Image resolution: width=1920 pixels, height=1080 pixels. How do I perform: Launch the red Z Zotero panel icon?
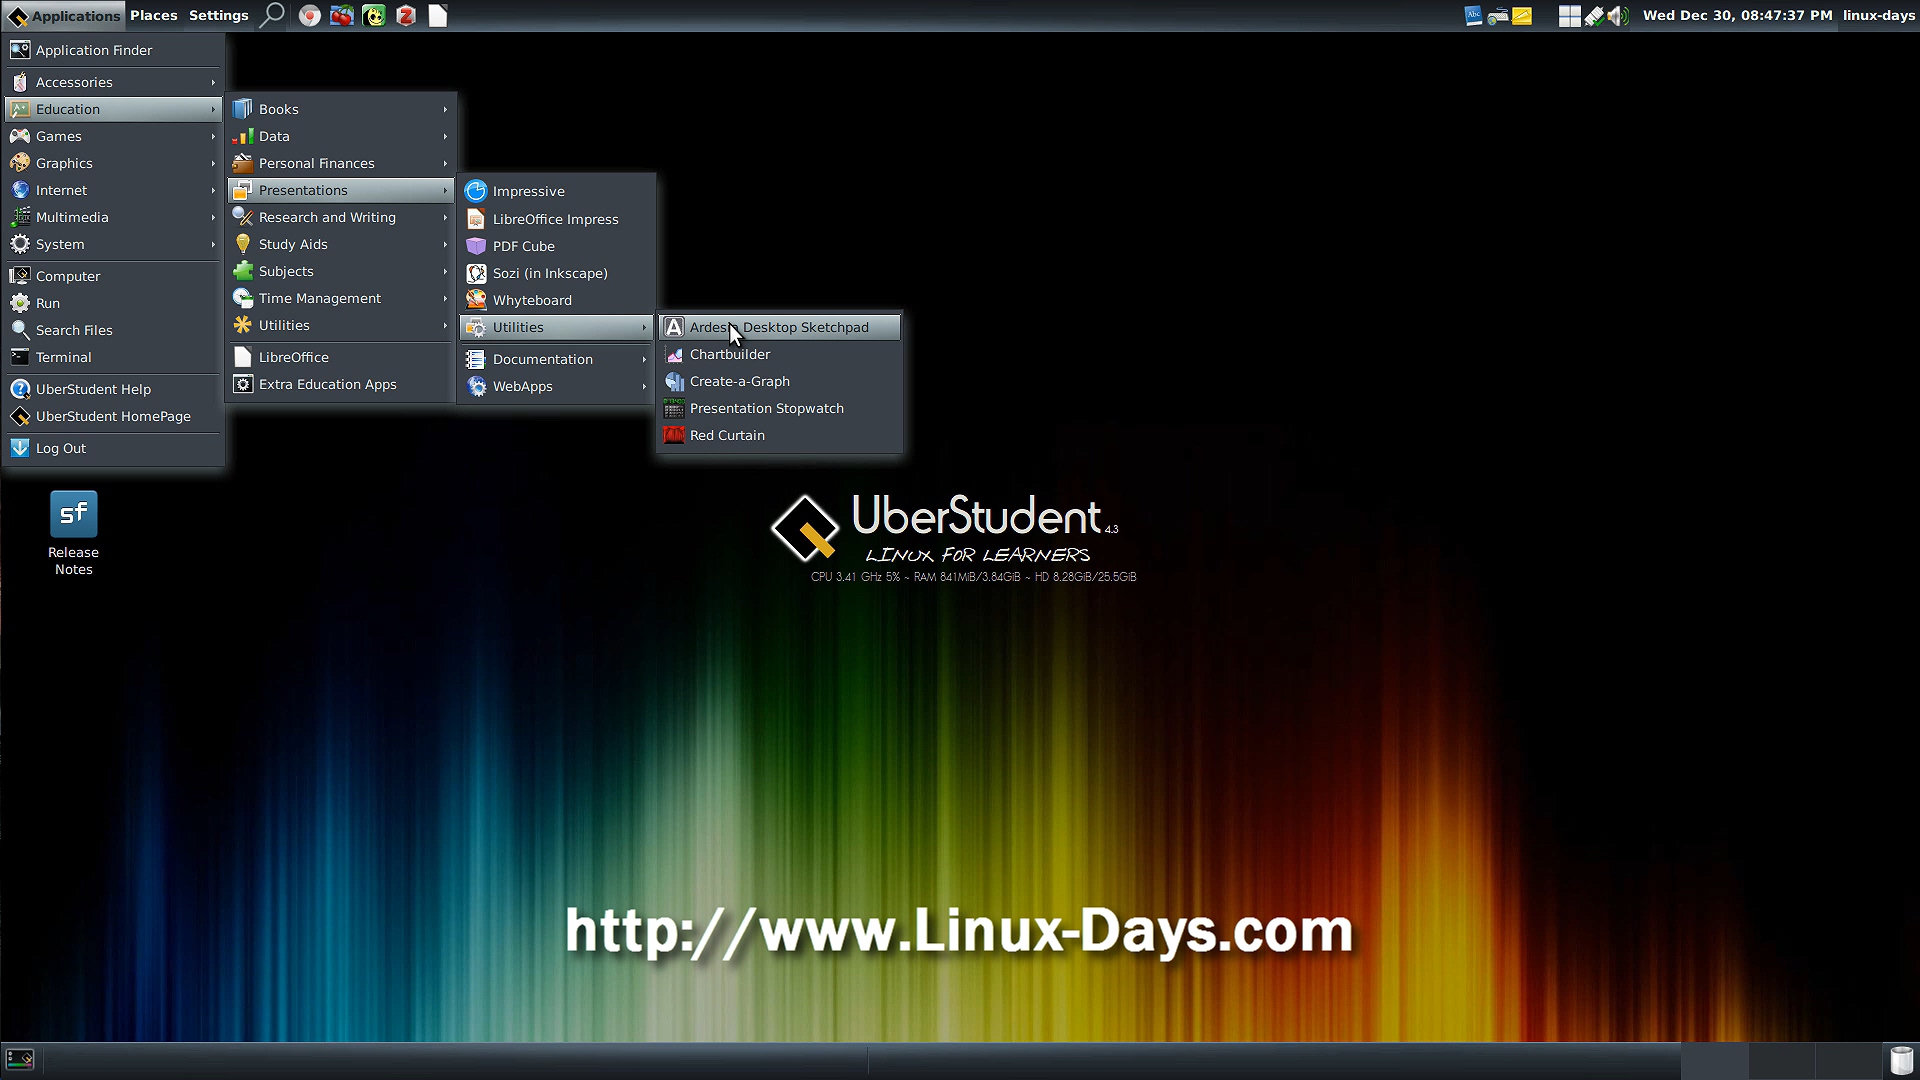pos(406,16)
